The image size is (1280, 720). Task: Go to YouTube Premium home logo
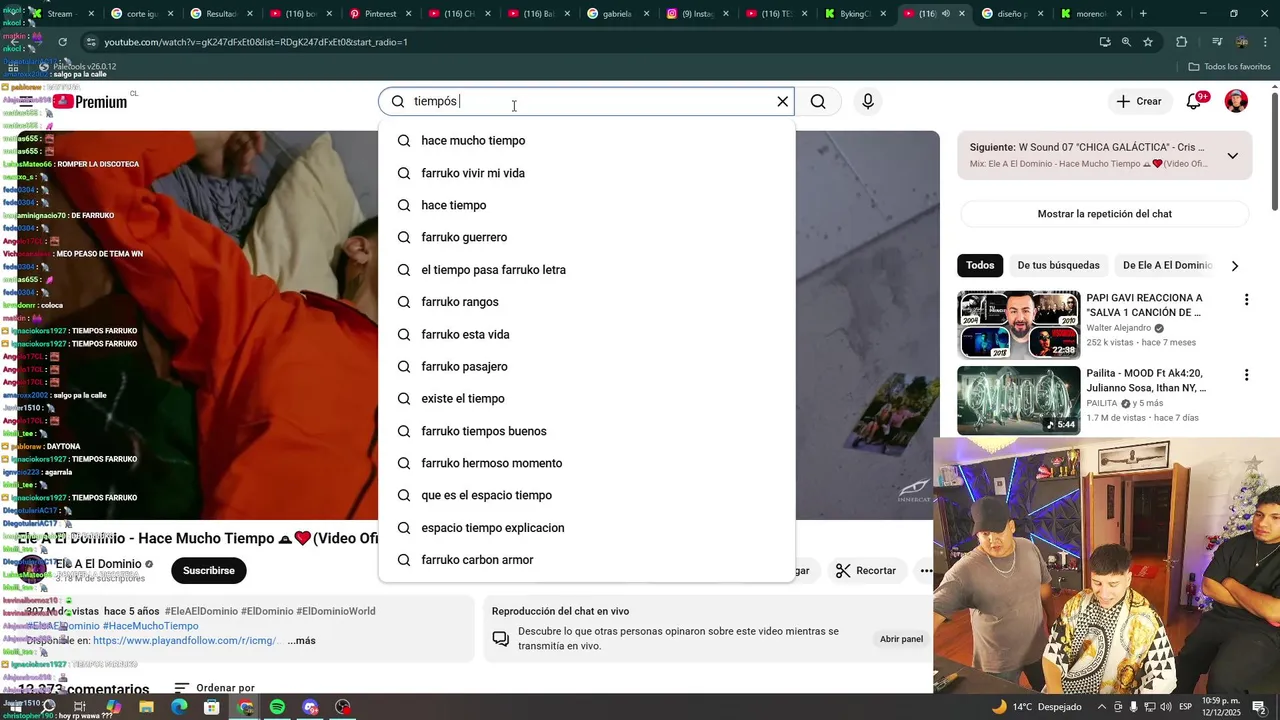coord(92,102)
